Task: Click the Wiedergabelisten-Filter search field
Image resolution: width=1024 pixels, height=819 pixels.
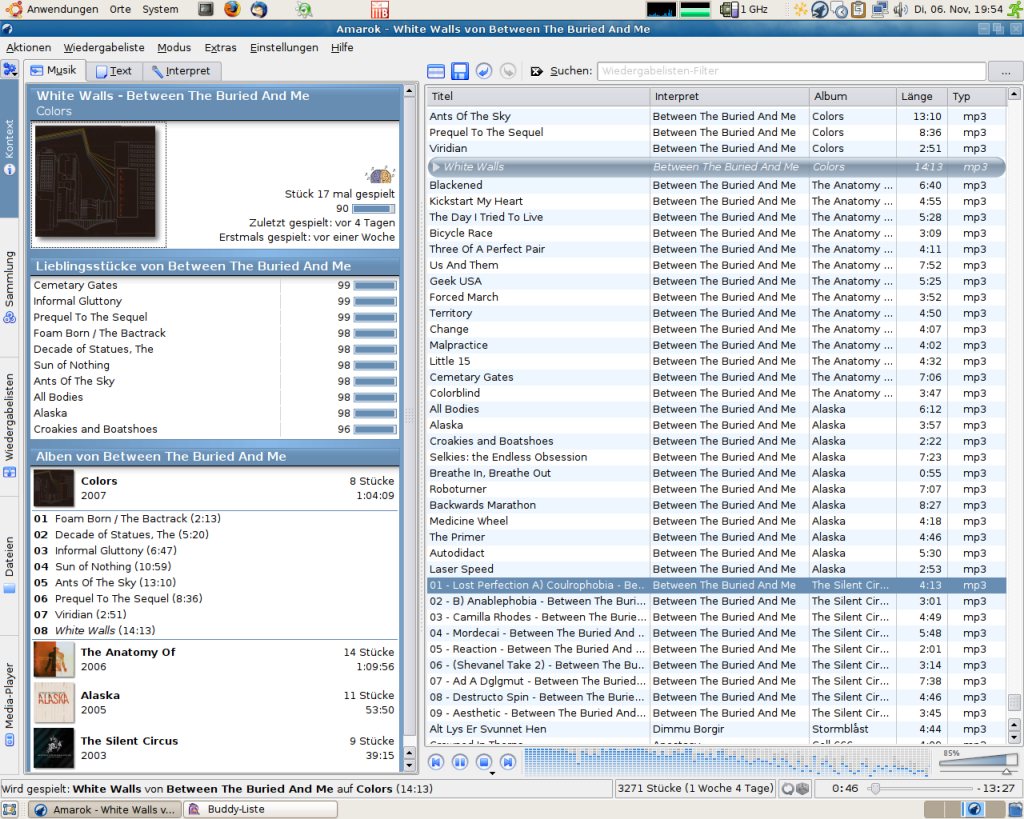Action: [791, 71]
